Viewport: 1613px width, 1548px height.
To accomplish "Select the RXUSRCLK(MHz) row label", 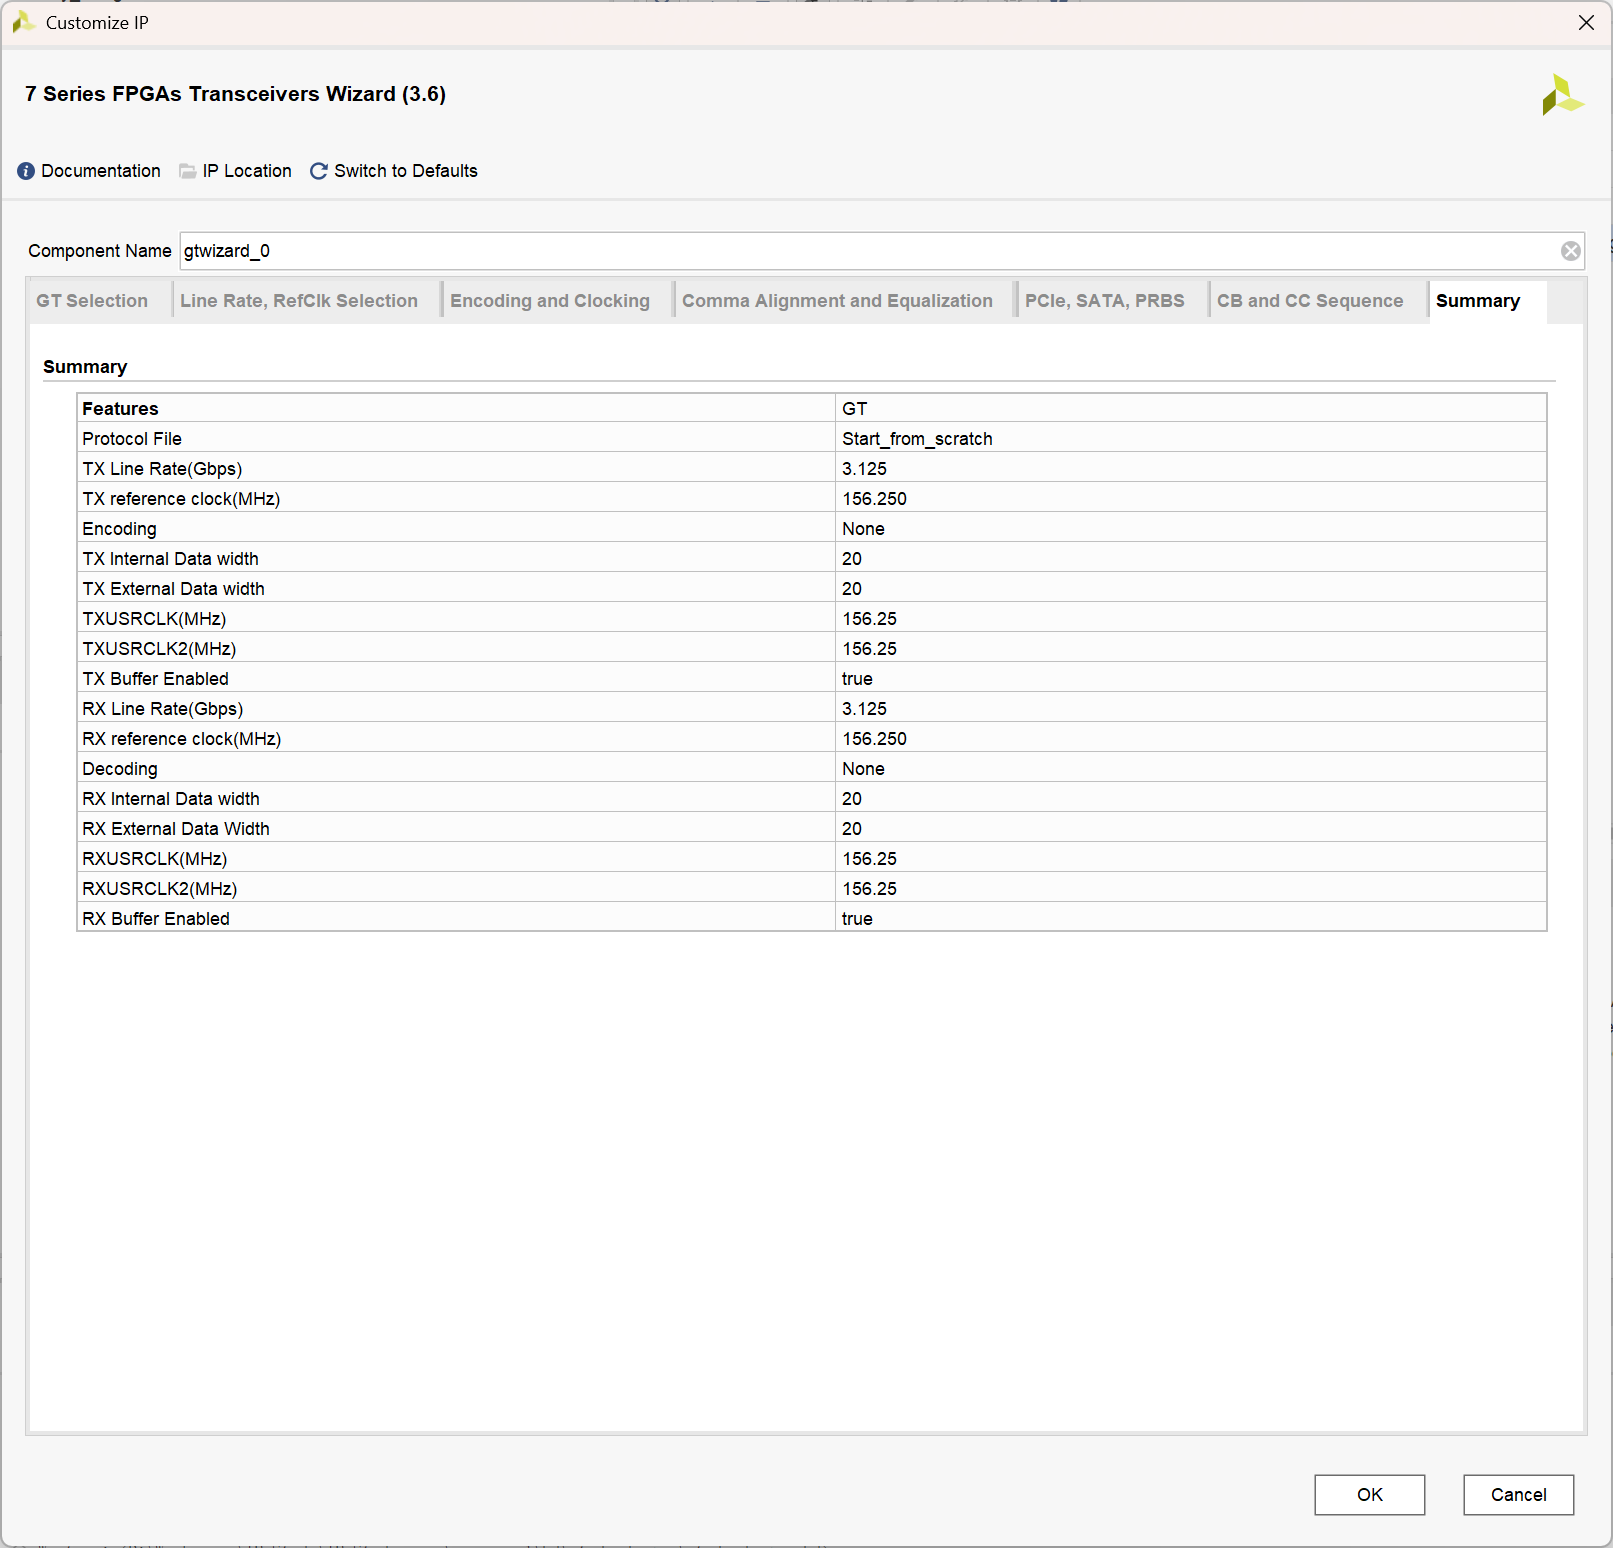I will click(155, 858).
